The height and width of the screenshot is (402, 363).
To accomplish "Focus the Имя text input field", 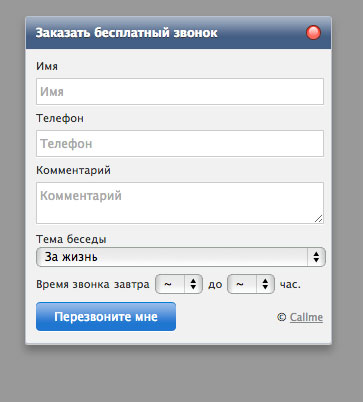I will click(x=180, y=91).
